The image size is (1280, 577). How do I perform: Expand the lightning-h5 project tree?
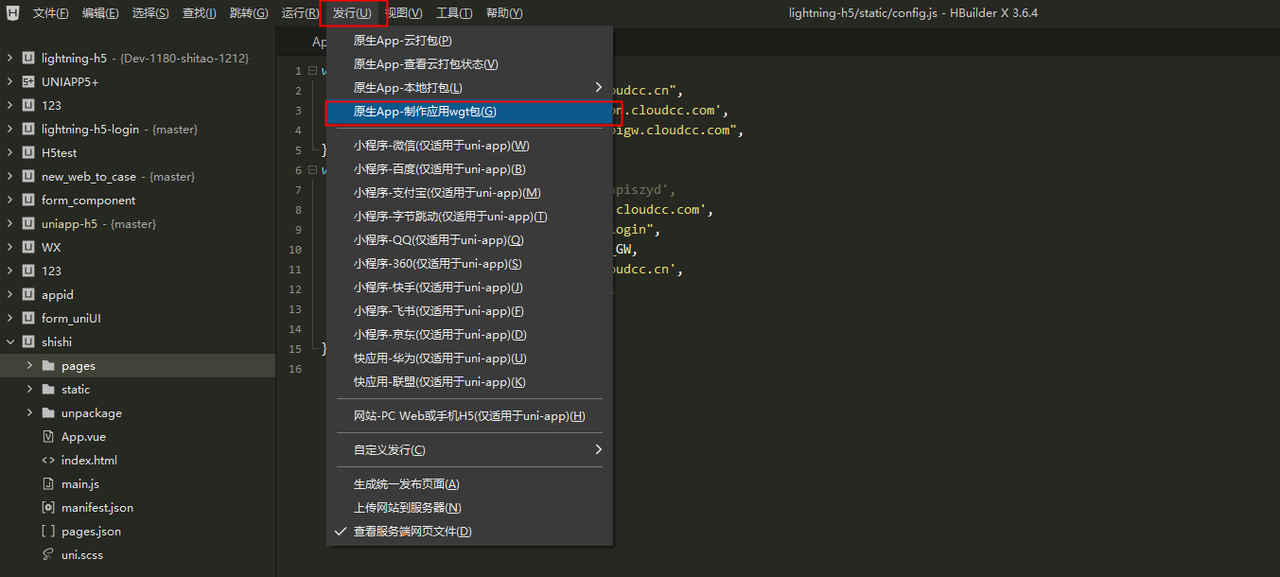click(x=10, y=58)
